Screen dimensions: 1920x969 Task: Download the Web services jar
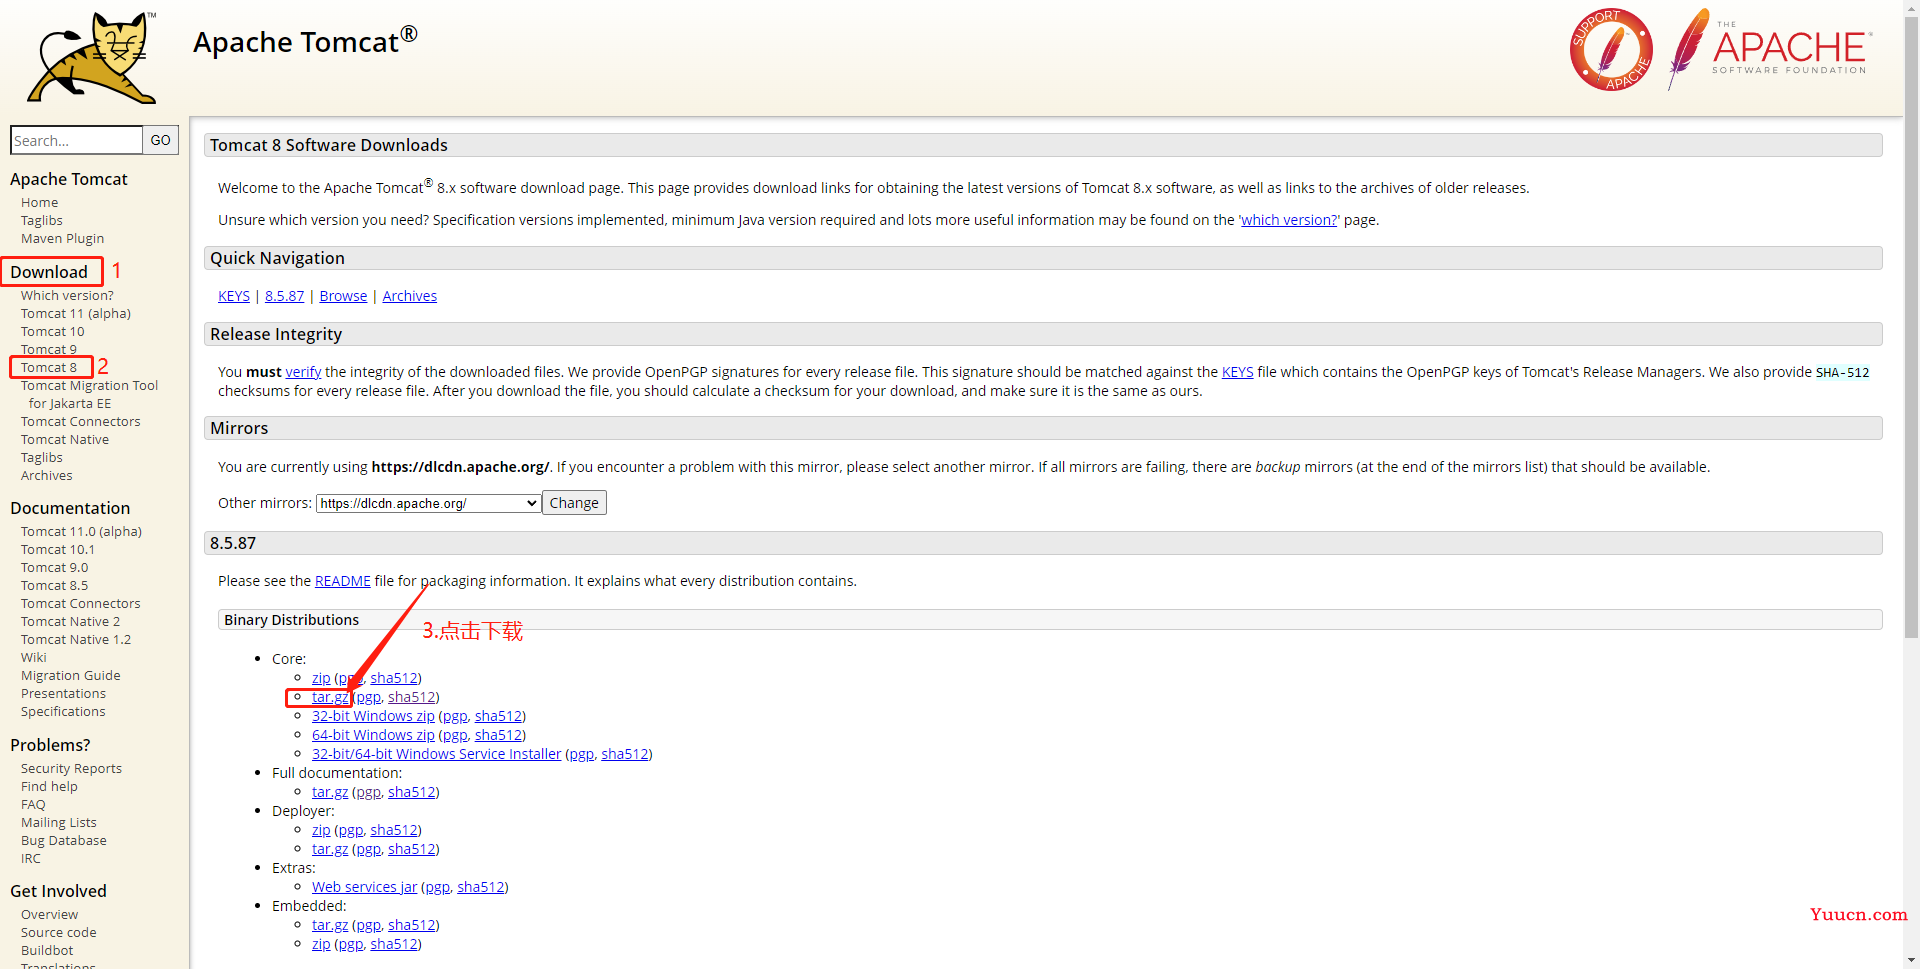point(364,887)
